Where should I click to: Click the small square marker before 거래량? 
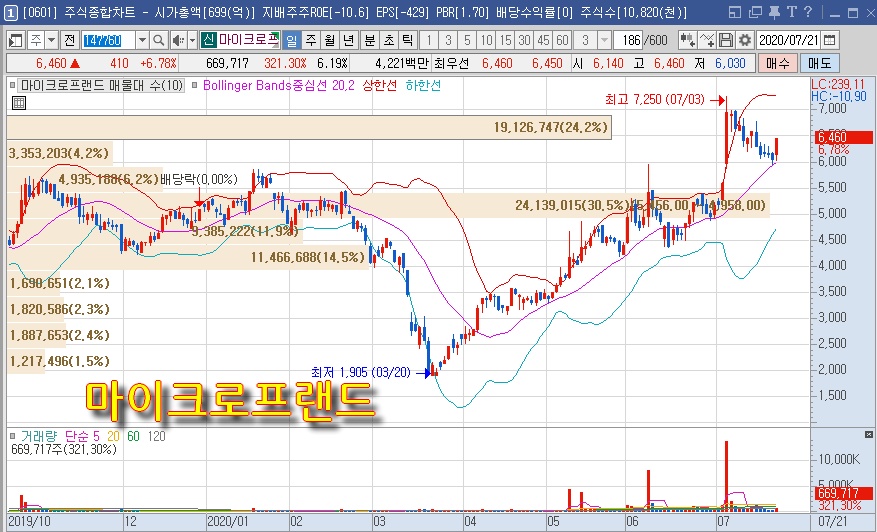[12, 436]
